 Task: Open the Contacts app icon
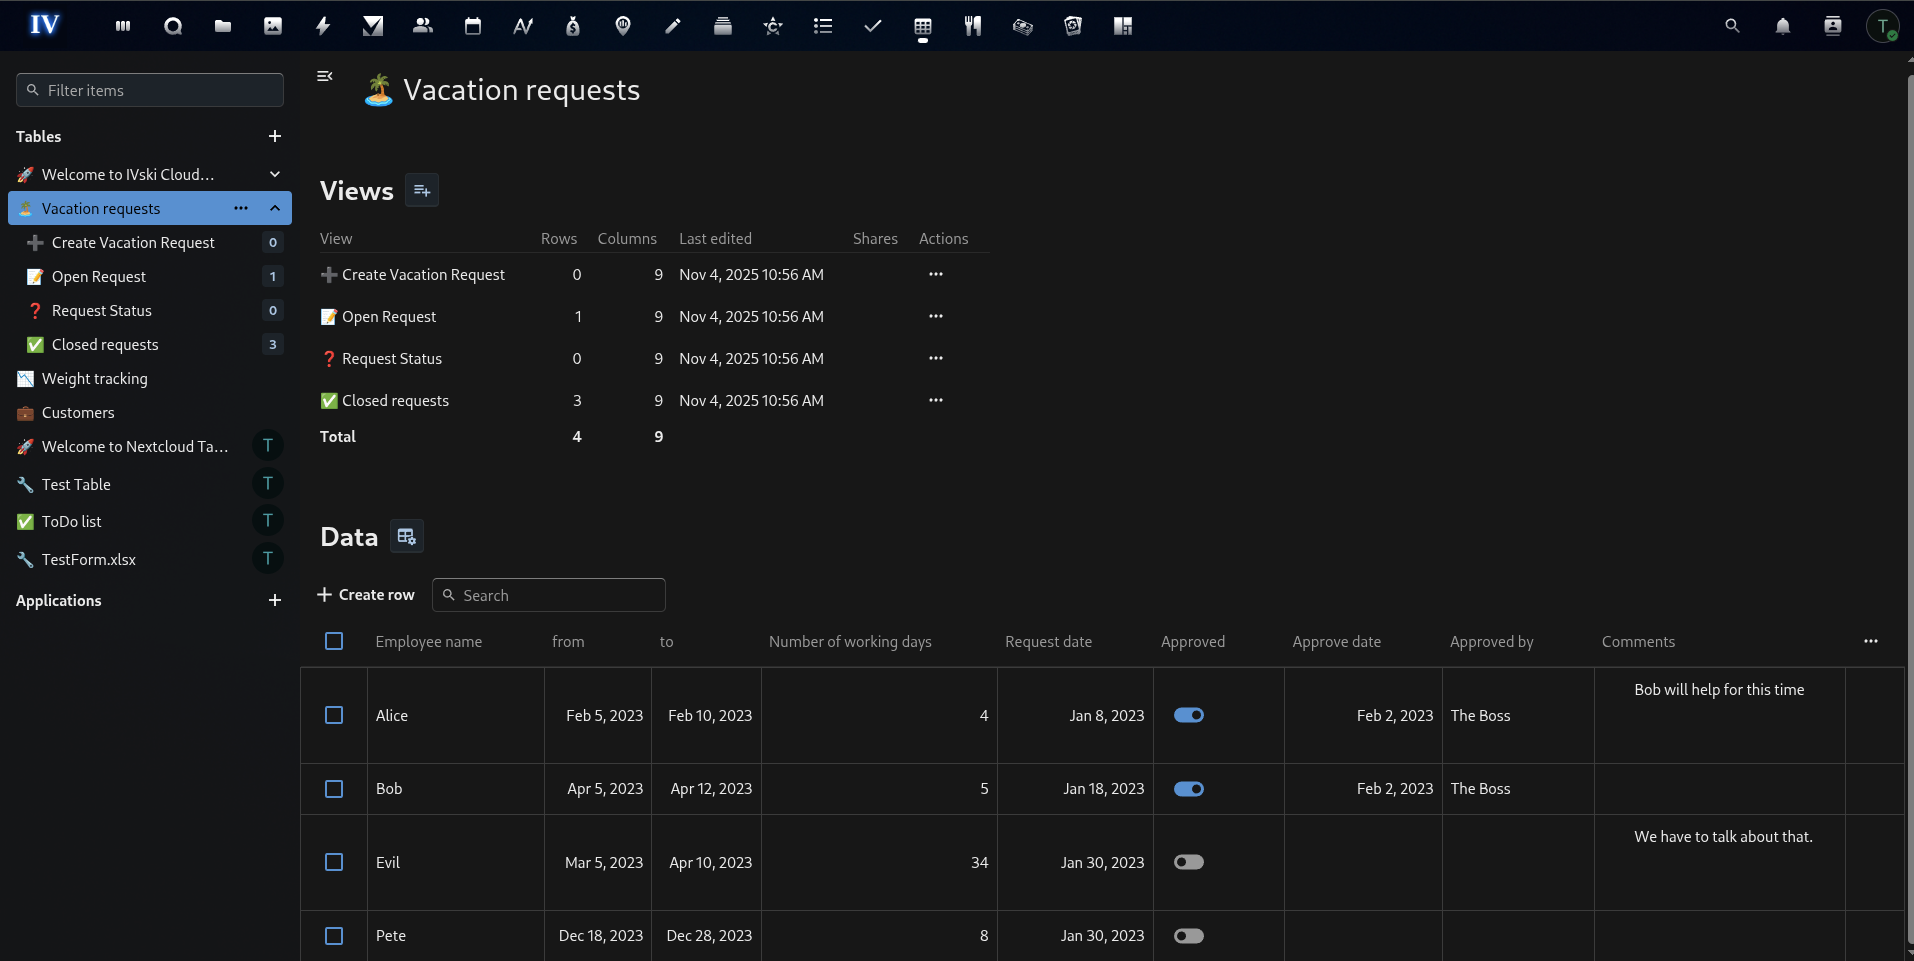point(422,26)
